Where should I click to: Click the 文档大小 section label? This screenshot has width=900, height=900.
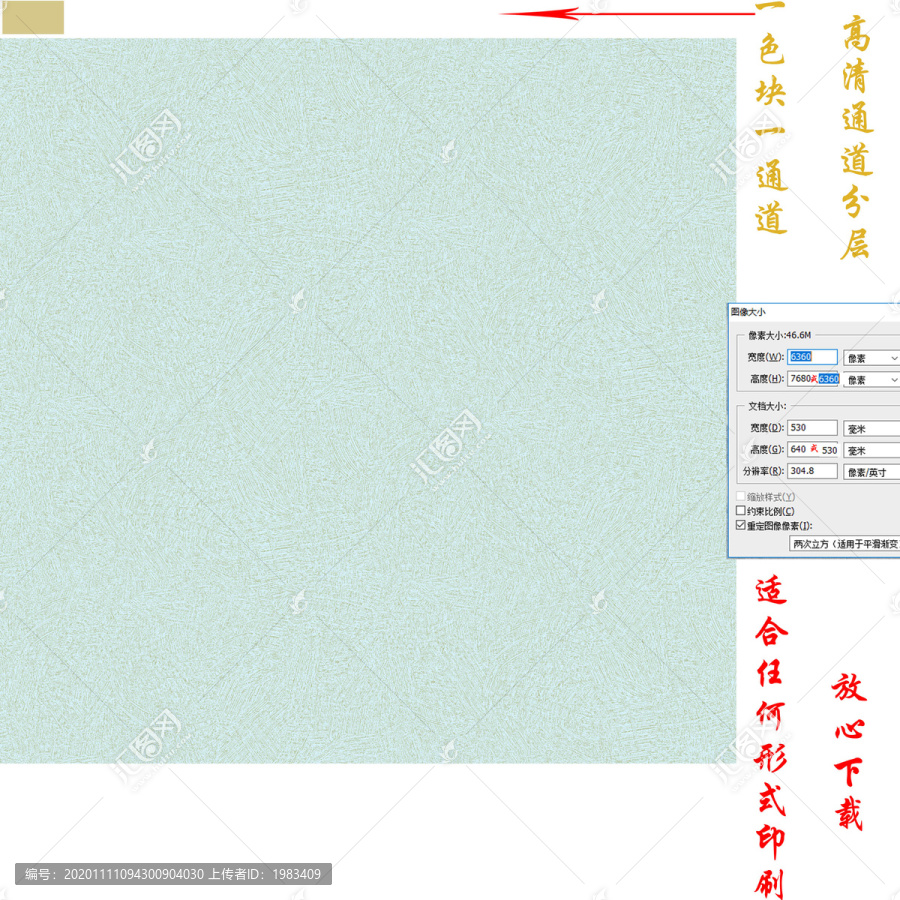[x=767, y=406]
